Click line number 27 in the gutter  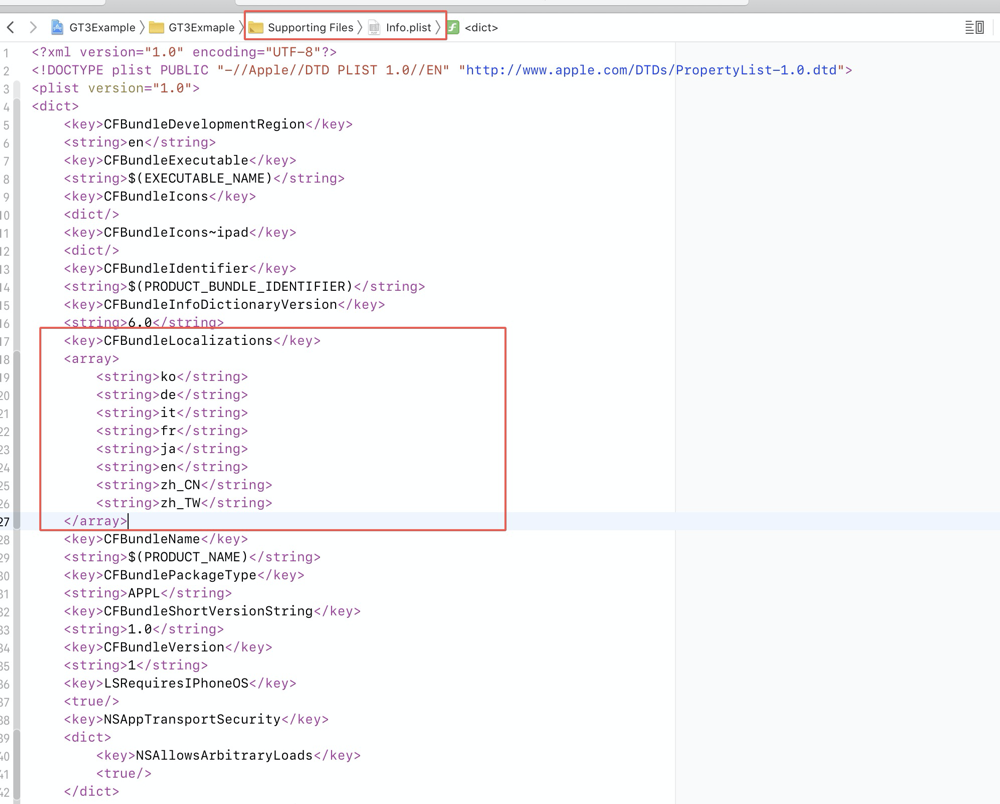click(x=6, y=521)
